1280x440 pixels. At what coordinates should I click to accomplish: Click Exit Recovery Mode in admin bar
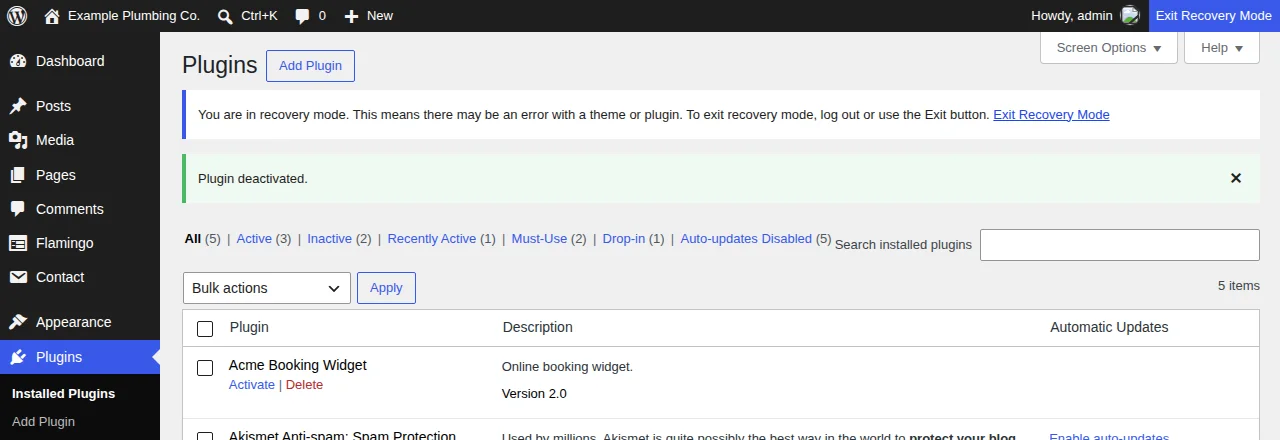(1214, 16)
